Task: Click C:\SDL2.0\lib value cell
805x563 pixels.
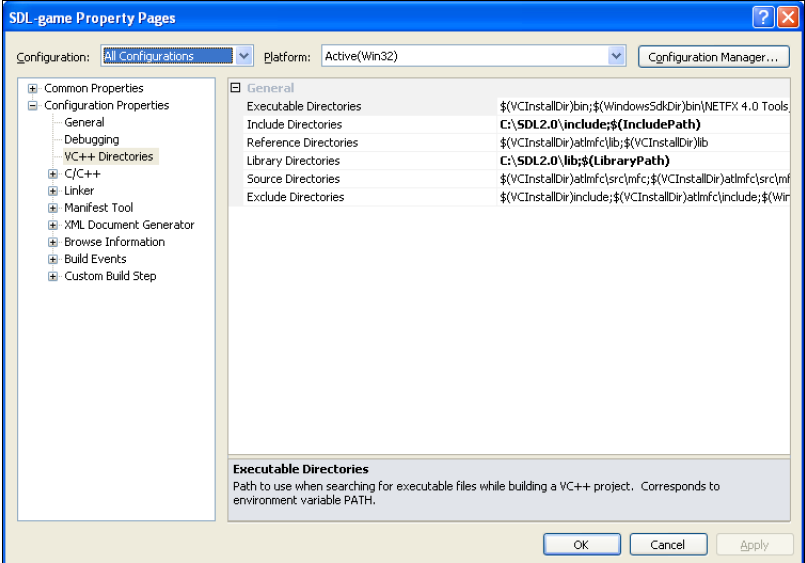Action: [x=644, y=161]
